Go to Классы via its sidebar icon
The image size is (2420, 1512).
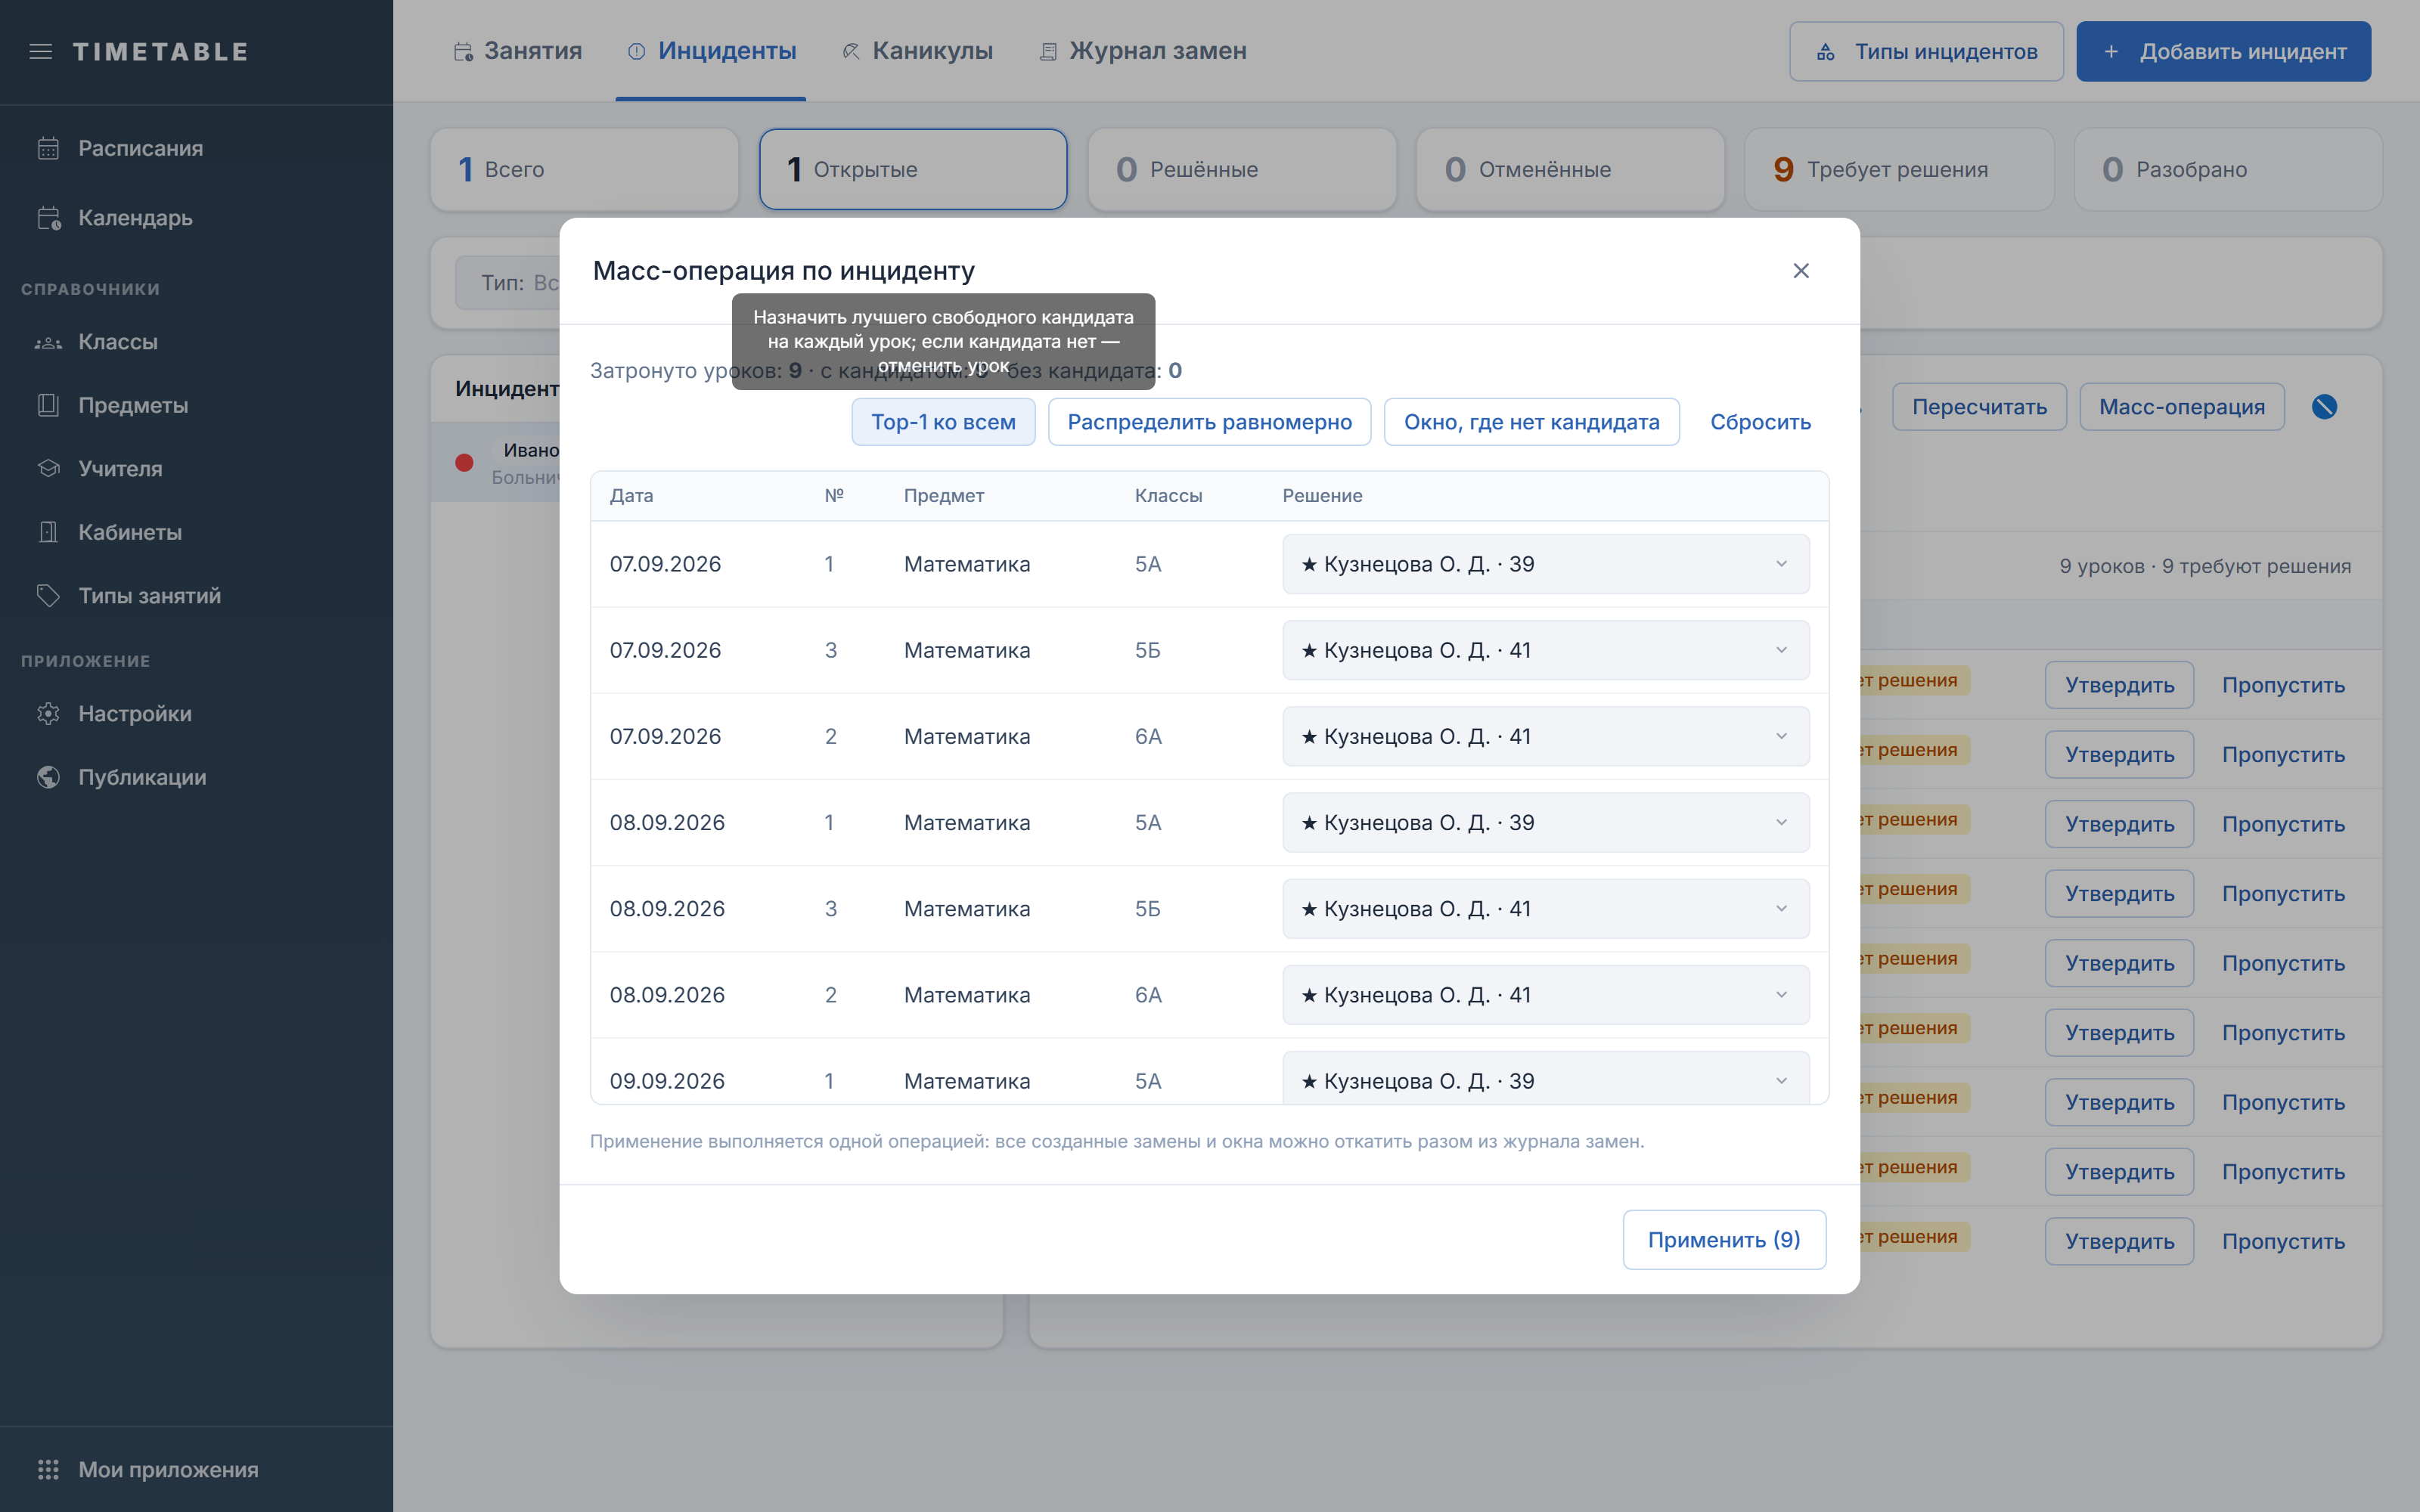click(48, 342)
